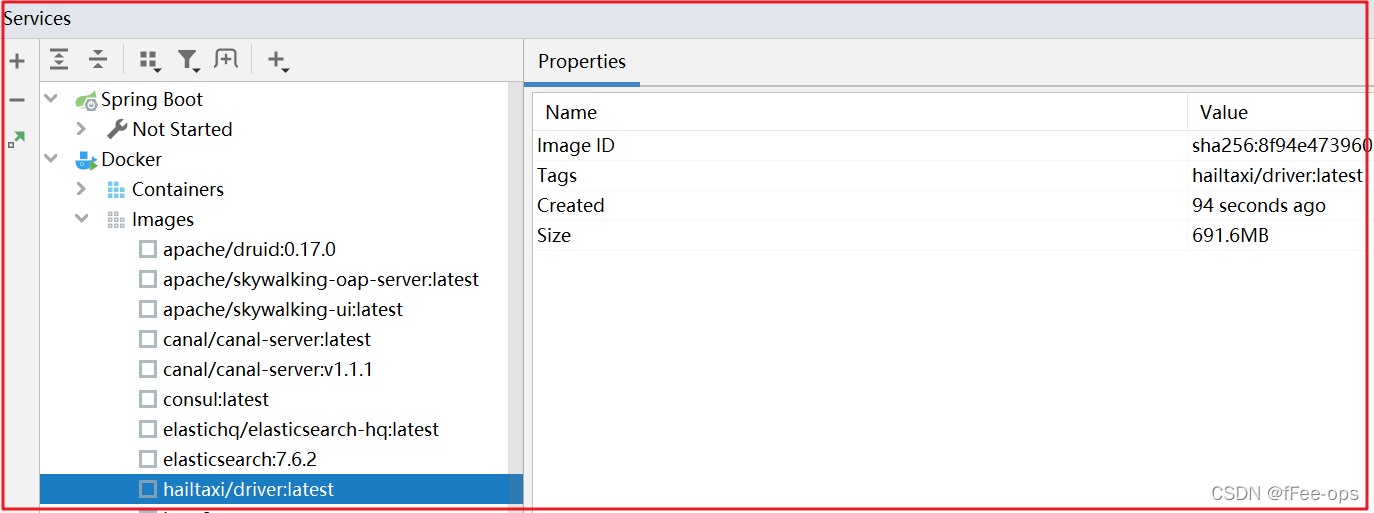Screen dimensions: 1374x513
Task: Select image apache/skywalking-ui:latest
Action: pos(283,309)
